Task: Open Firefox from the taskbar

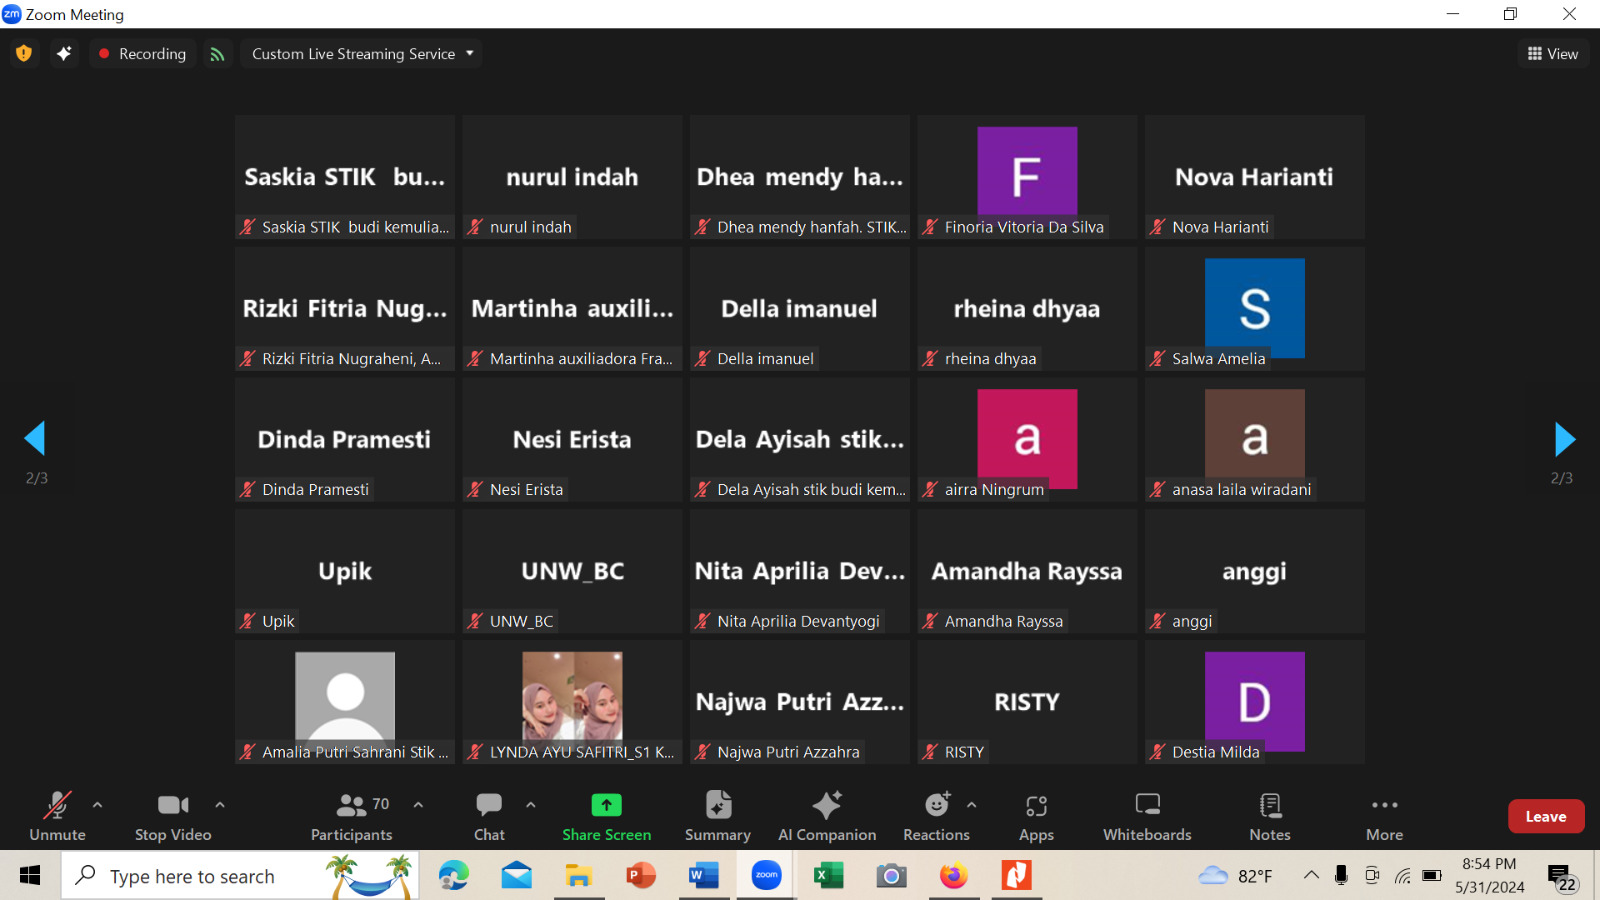Action: point(954,876)
